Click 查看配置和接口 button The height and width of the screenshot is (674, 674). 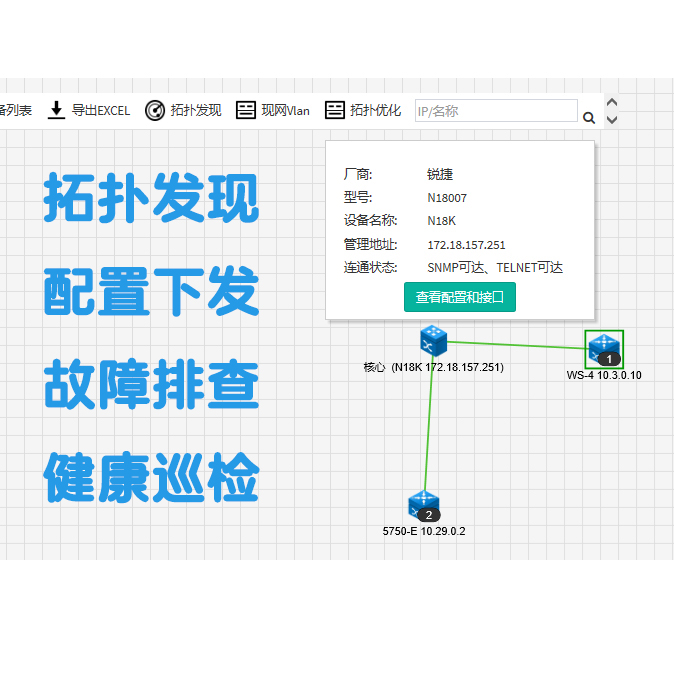[x=460, y=297]
